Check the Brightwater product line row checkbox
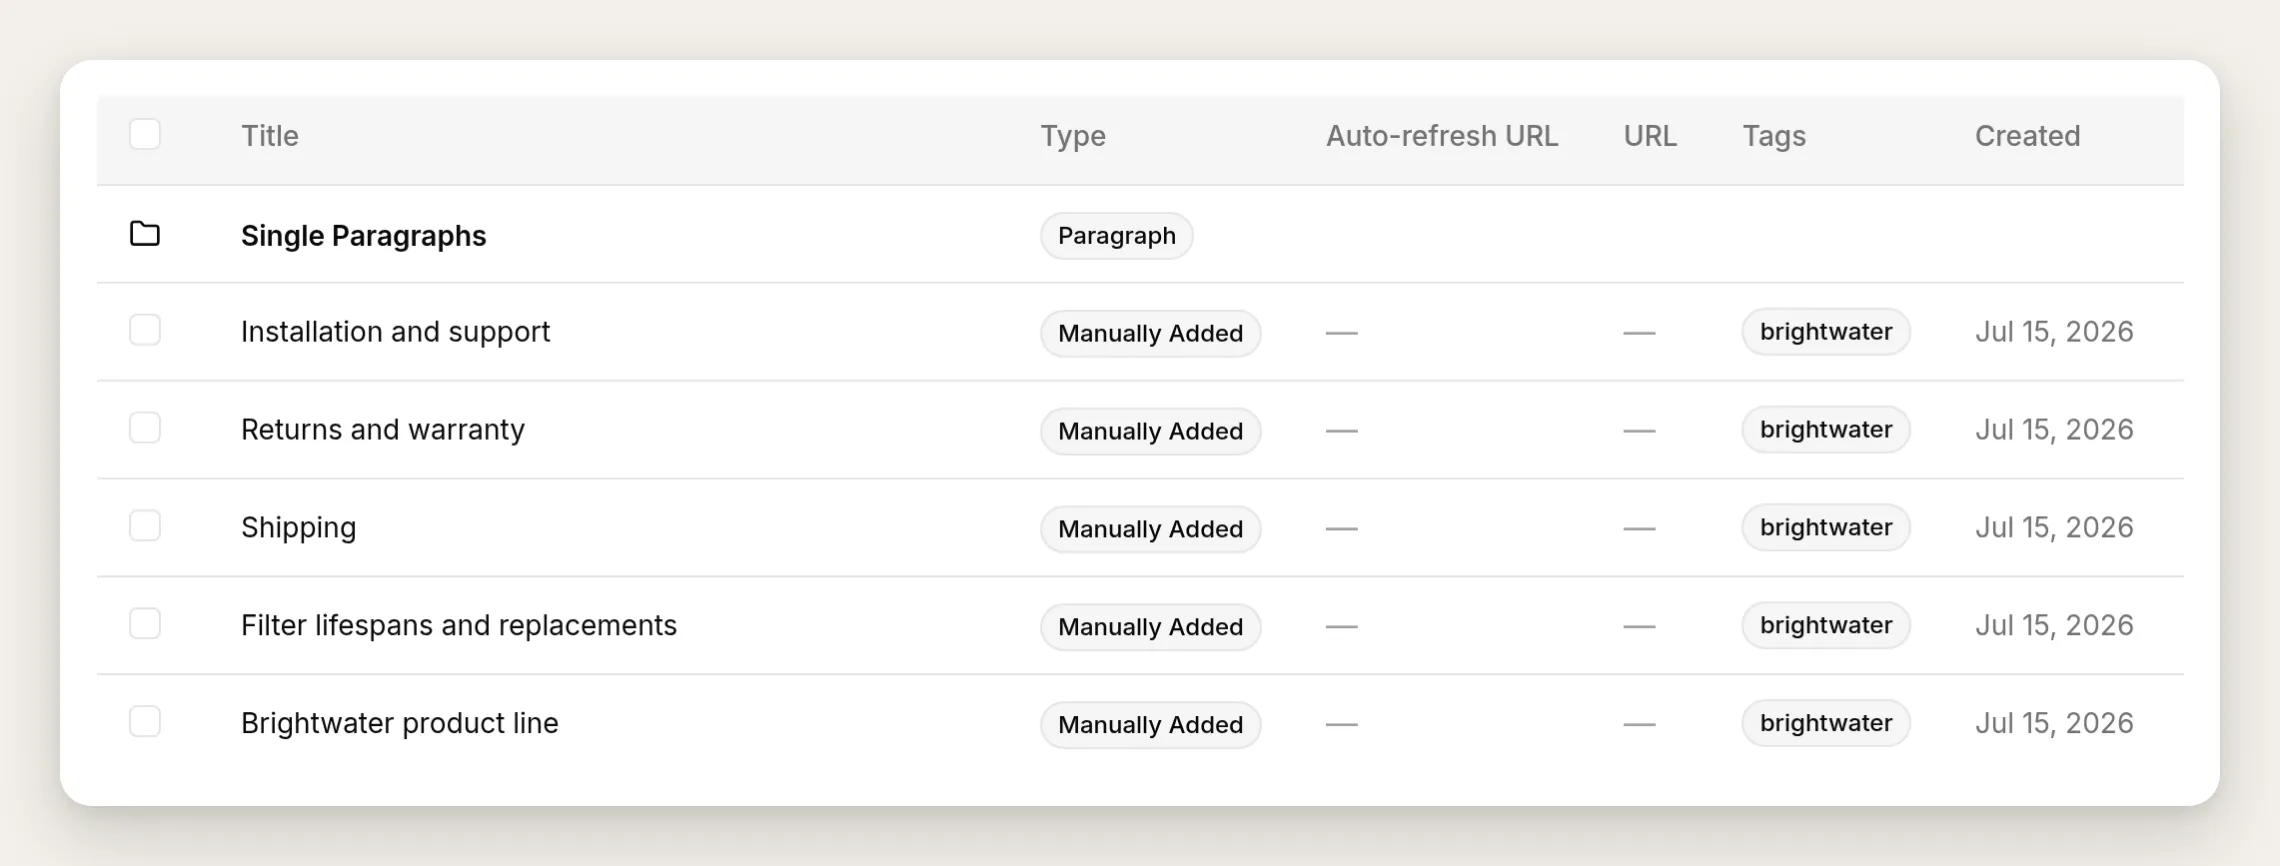The width and height of the screenshot is (2280, 866). tap(145, 722)
